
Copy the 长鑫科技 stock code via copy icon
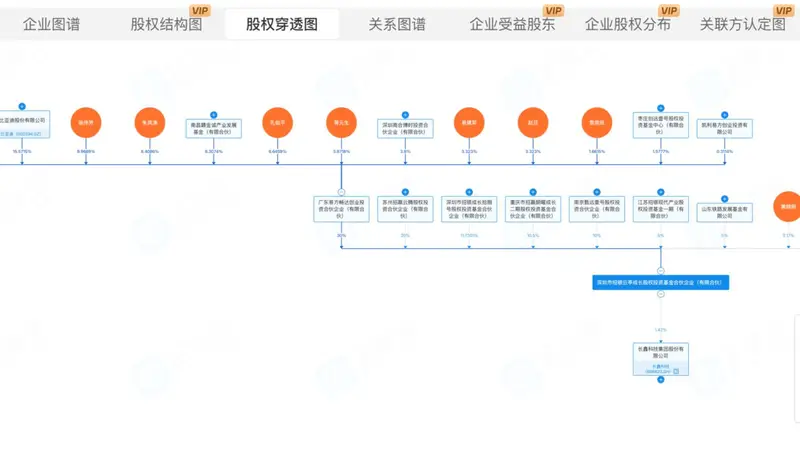(x=676, y=371)
